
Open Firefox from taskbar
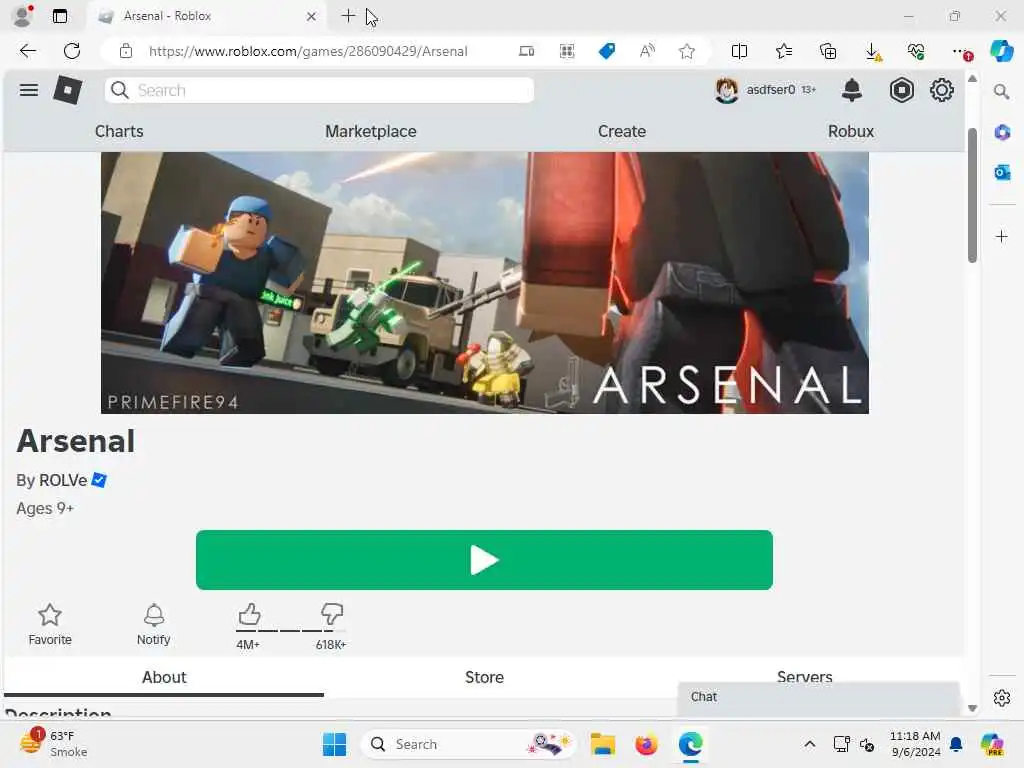pyautogui.click(x=646, y=744)
